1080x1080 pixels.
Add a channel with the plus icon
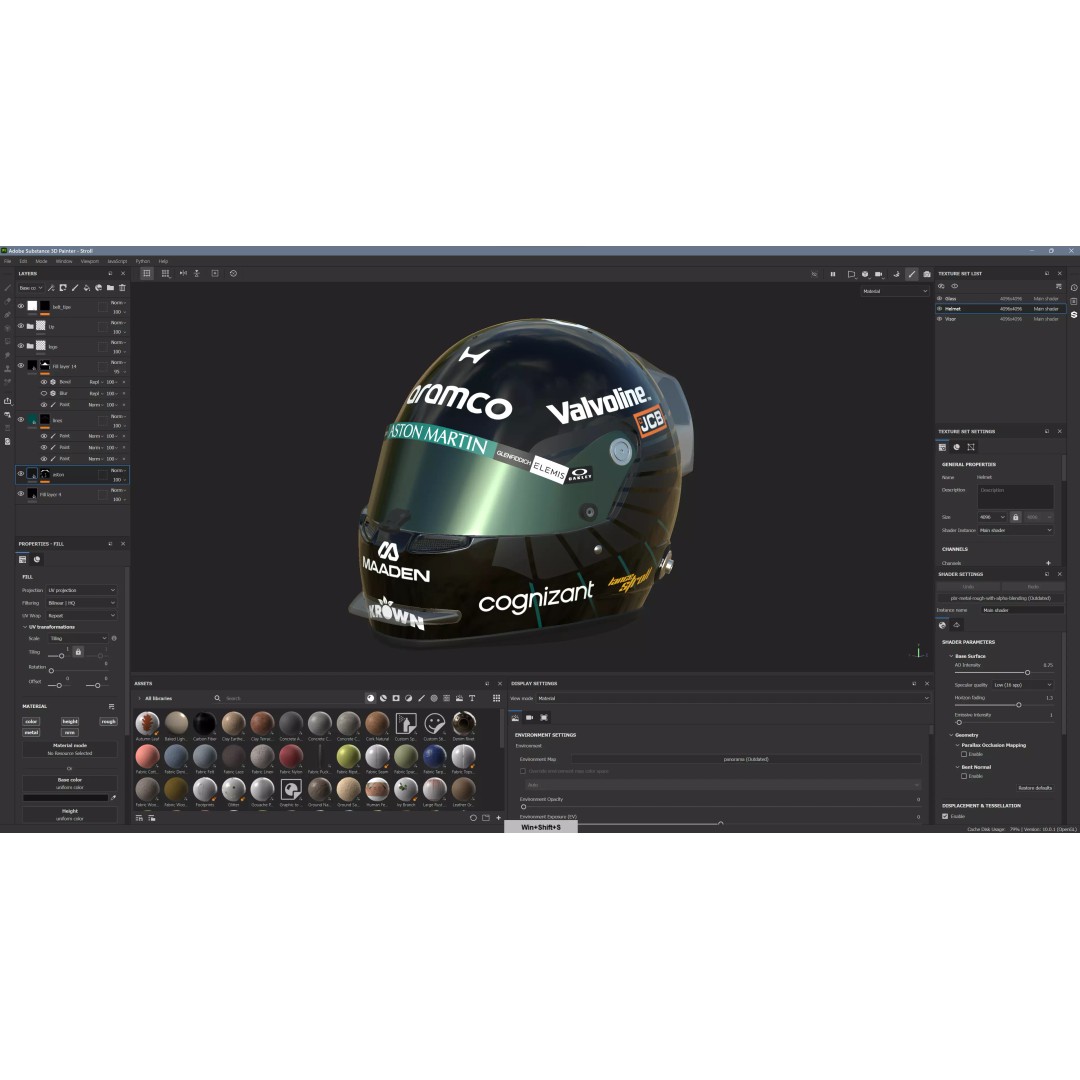point(1048,563)
